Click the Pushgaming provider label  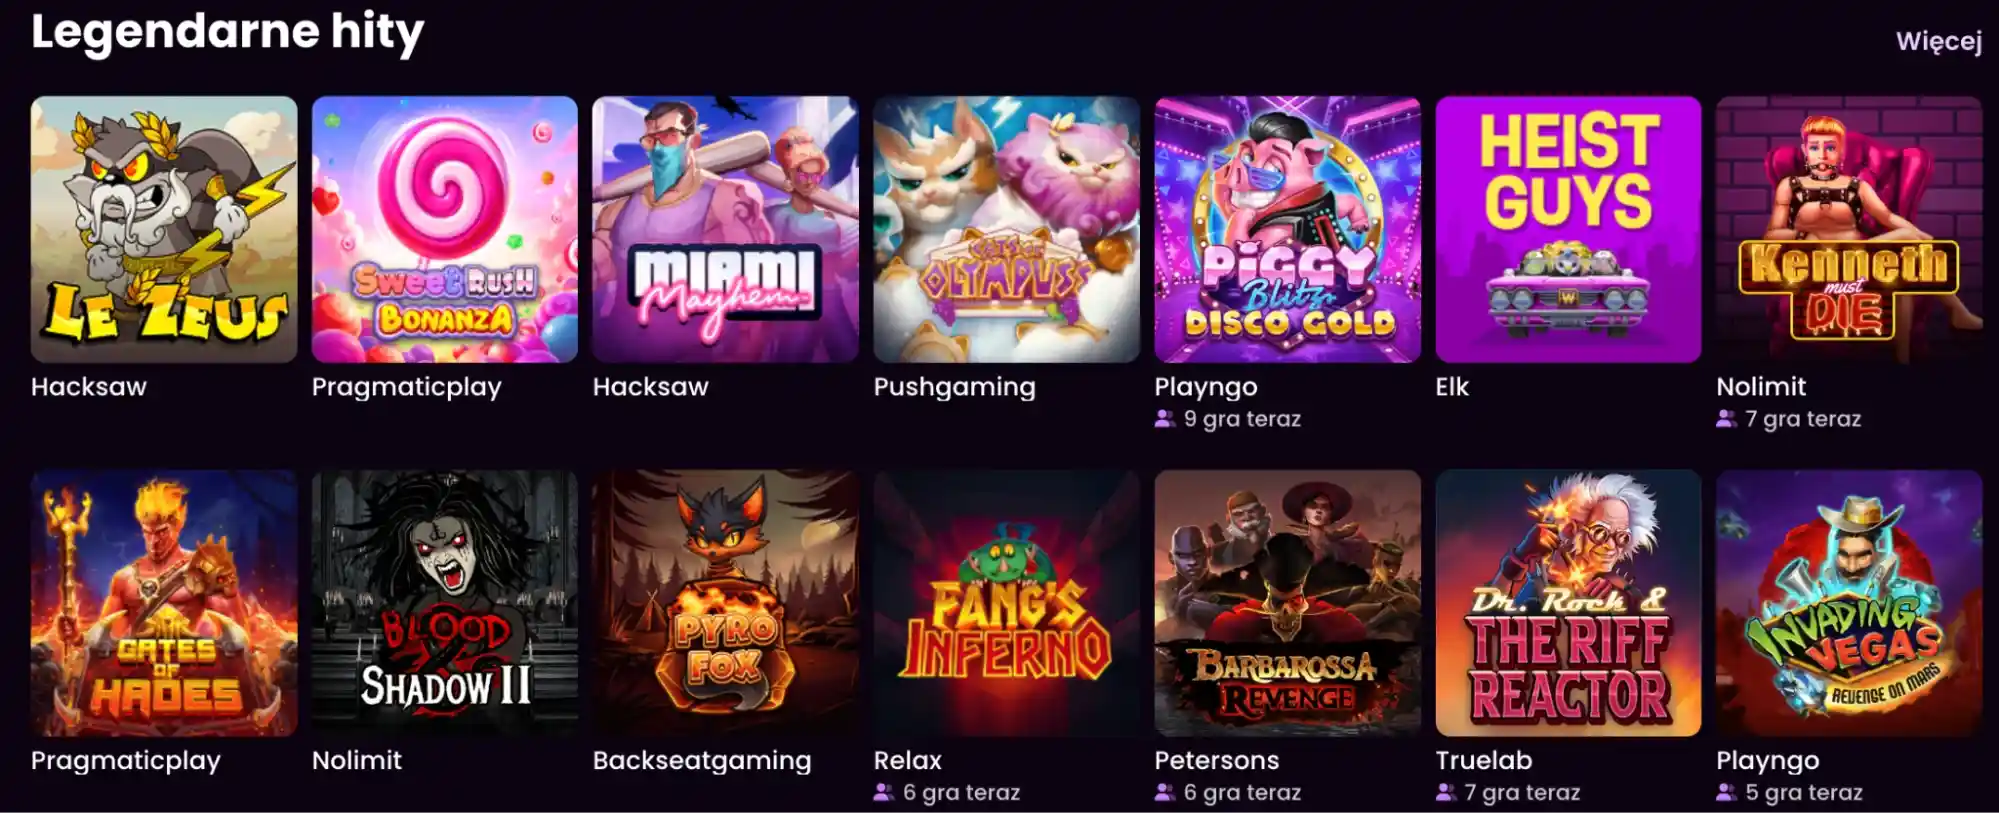[x=955, y=387]
